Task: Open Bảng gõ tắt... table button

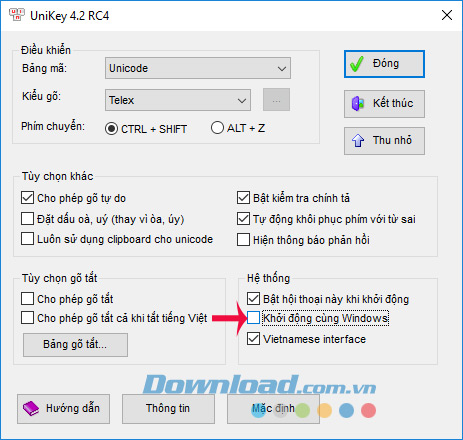Action: (75, 345)
